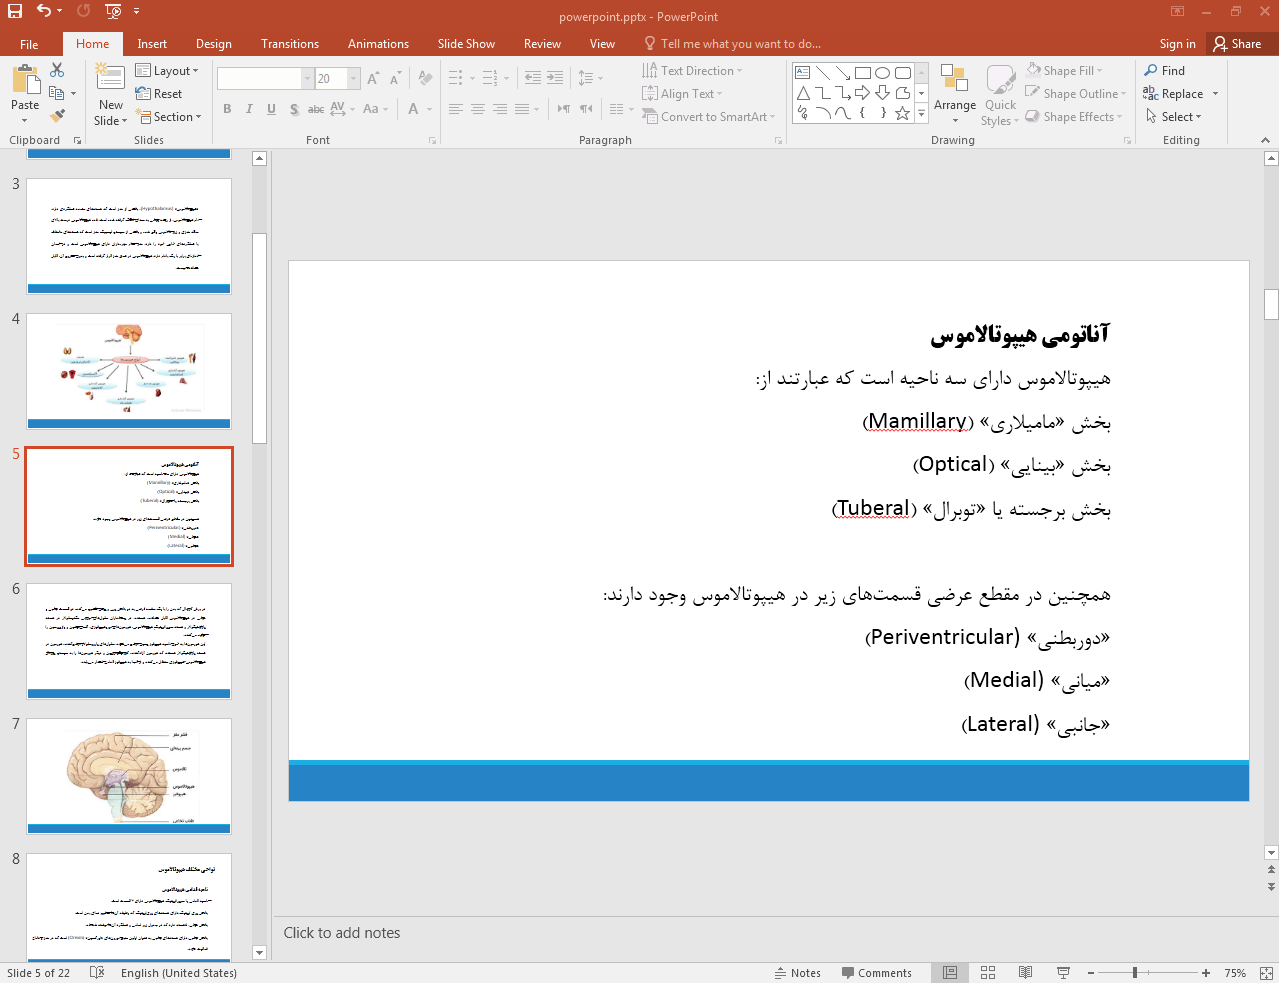Click the Save icon in quick access toolbar

(x=15, y=11)
